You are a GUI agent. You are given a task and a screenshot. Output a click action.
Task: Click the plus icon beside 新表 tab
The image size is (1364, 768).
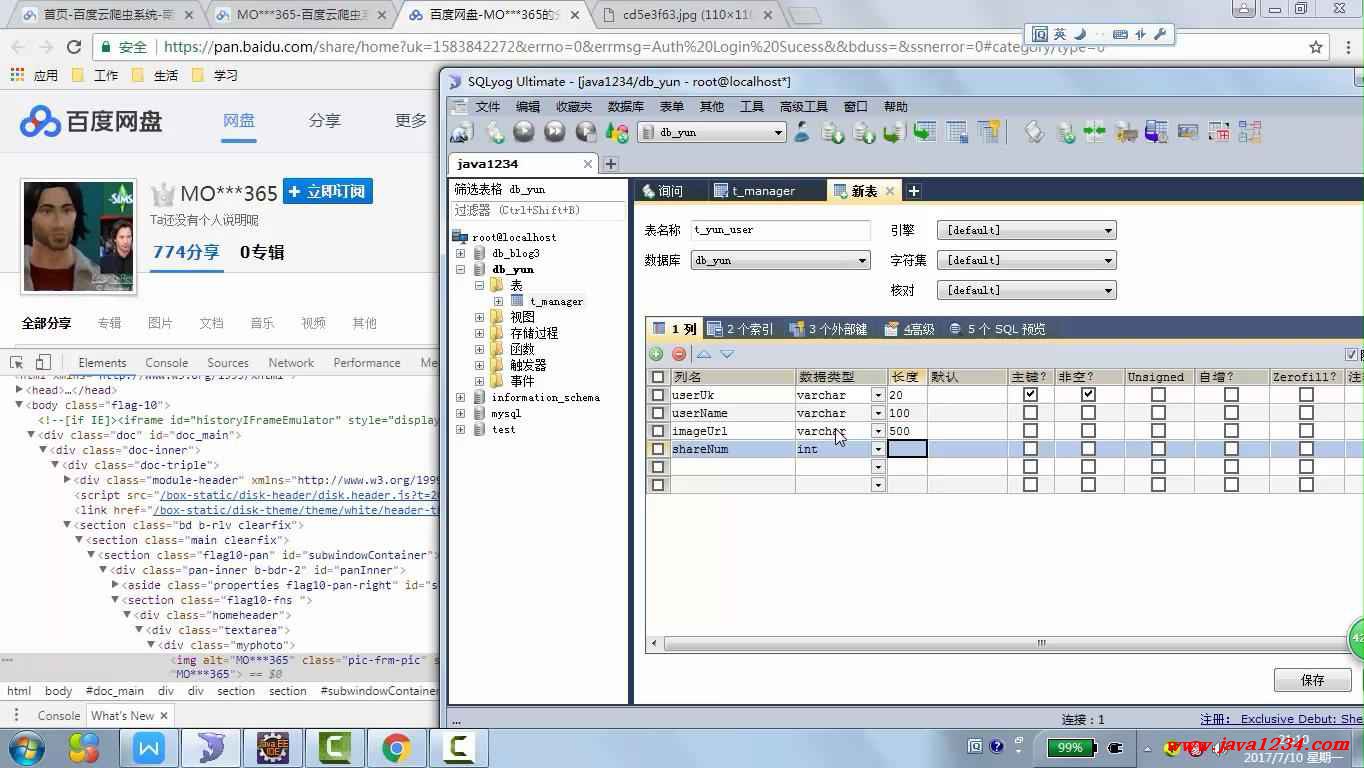click(x=913, y=191)
